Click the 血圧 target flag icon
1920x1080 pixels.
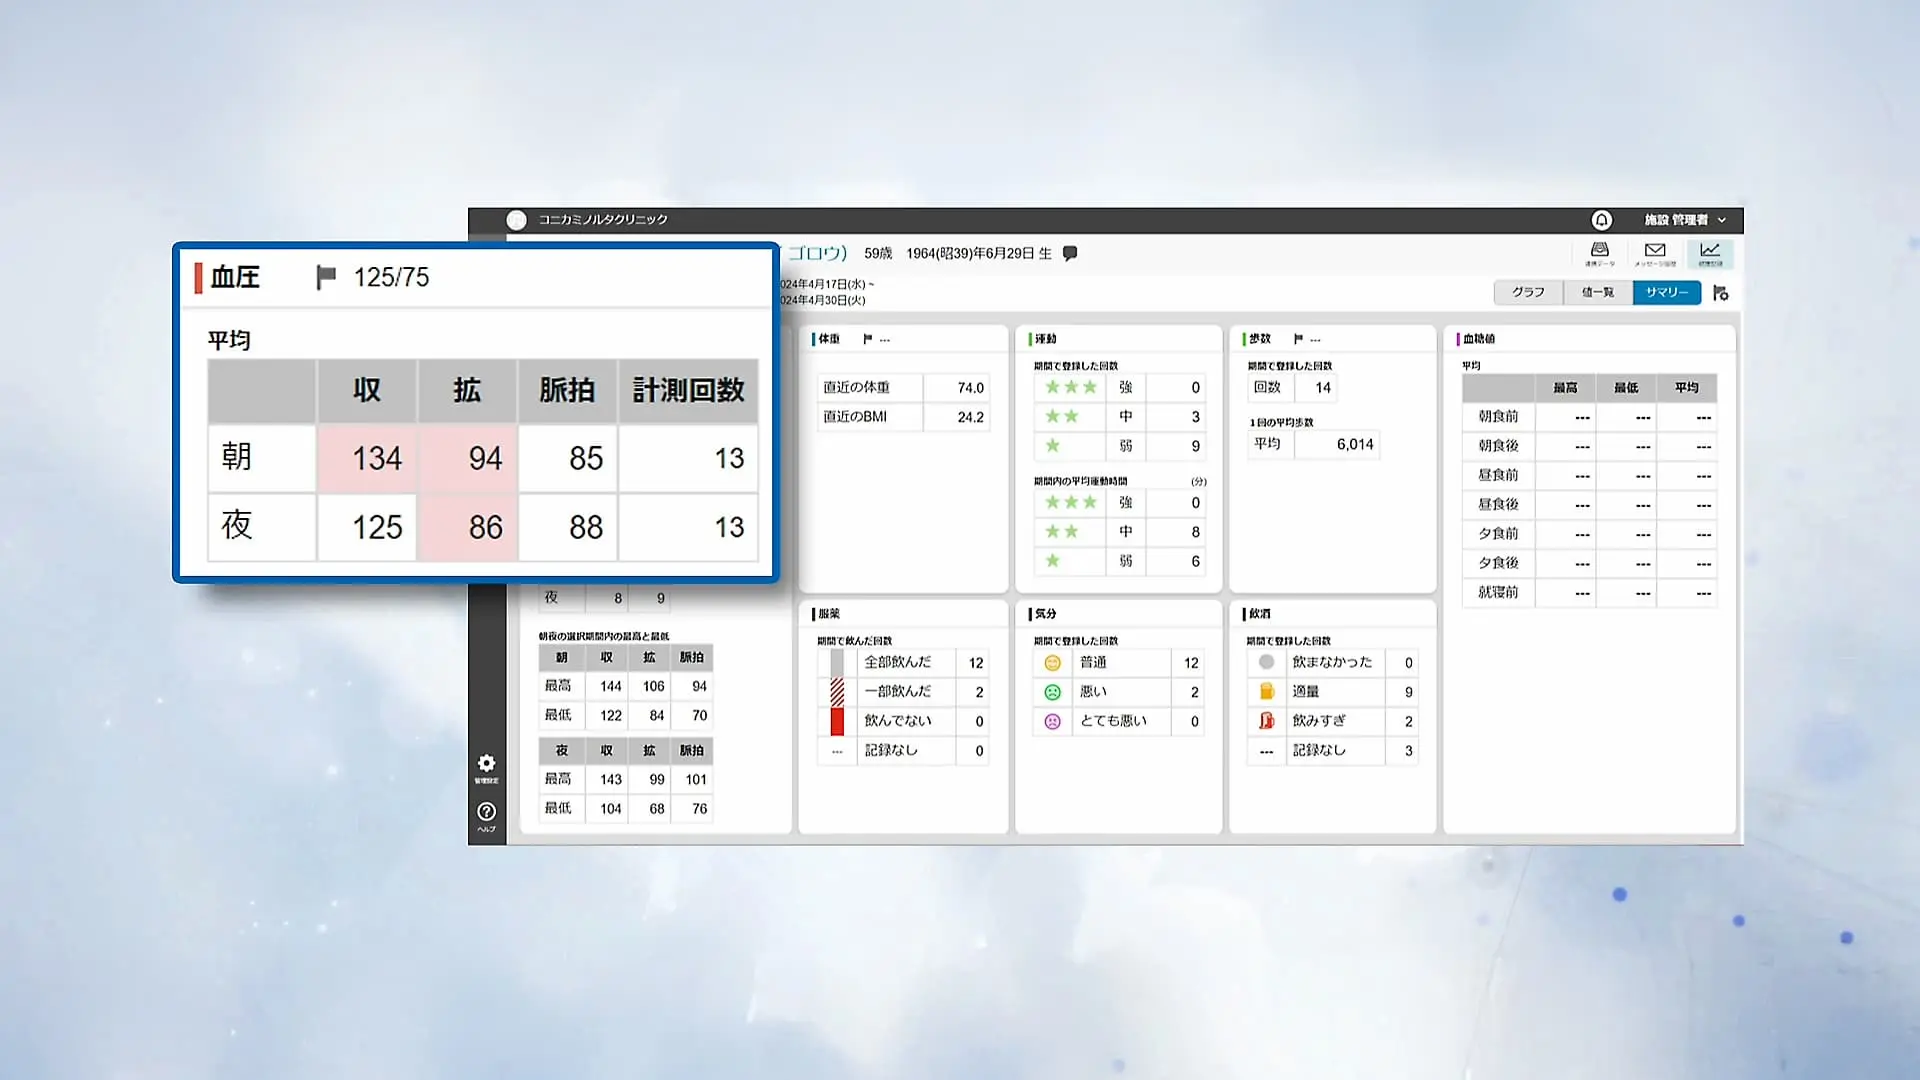coord(326,277)
